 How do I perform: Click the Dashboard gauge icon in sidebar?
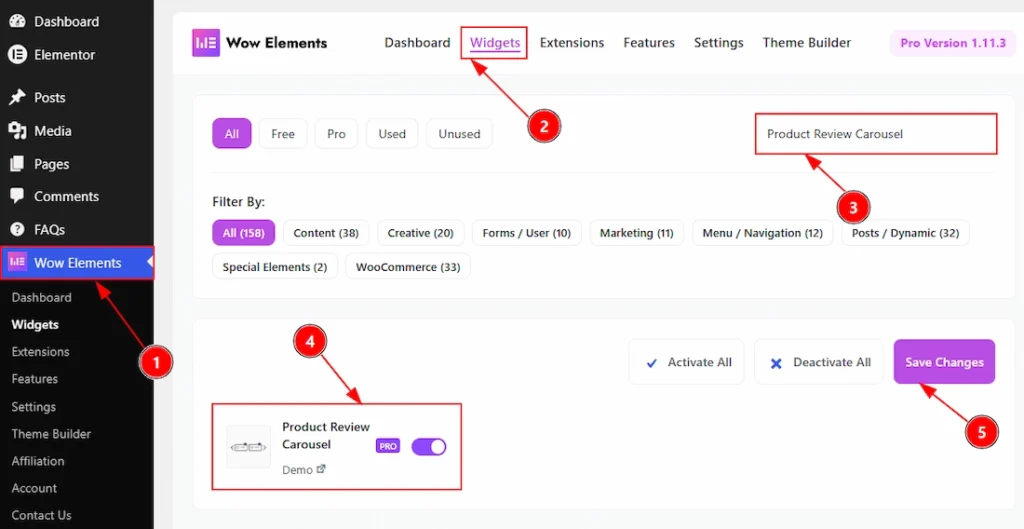point(17,21)
